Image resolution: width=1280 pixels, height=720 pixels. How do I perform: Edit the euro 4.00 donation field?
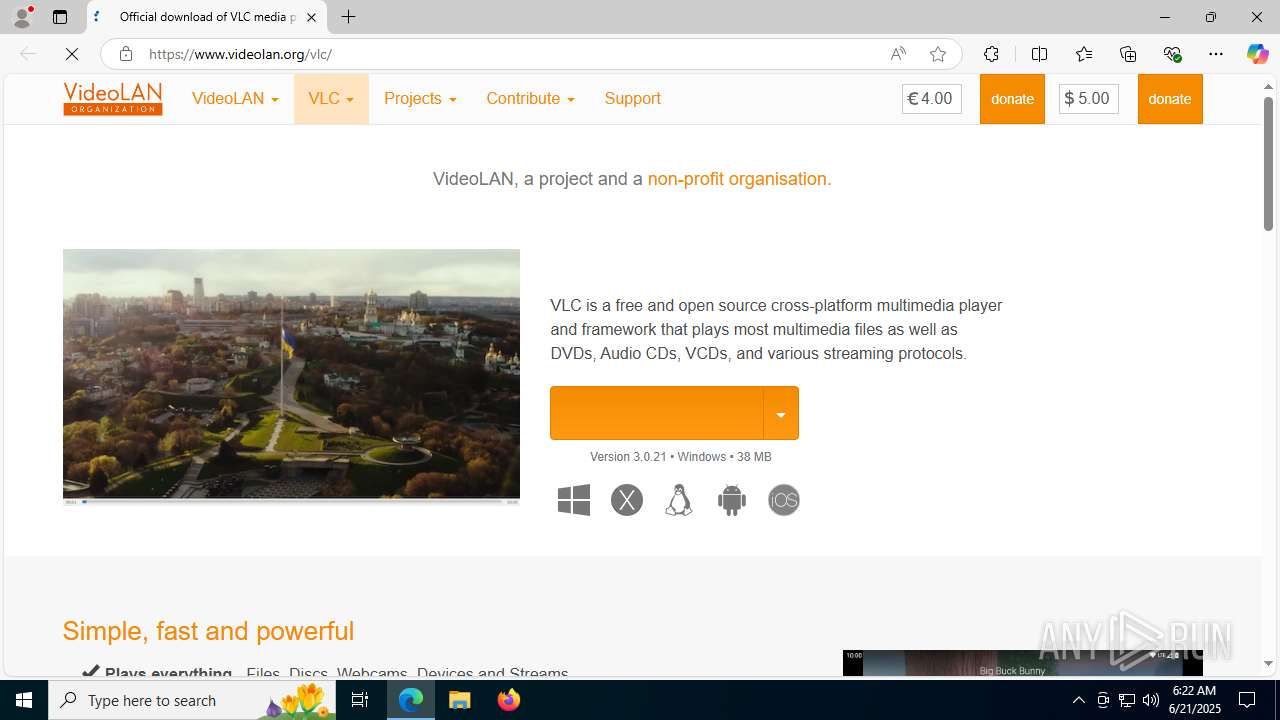[x=932, y=99]
